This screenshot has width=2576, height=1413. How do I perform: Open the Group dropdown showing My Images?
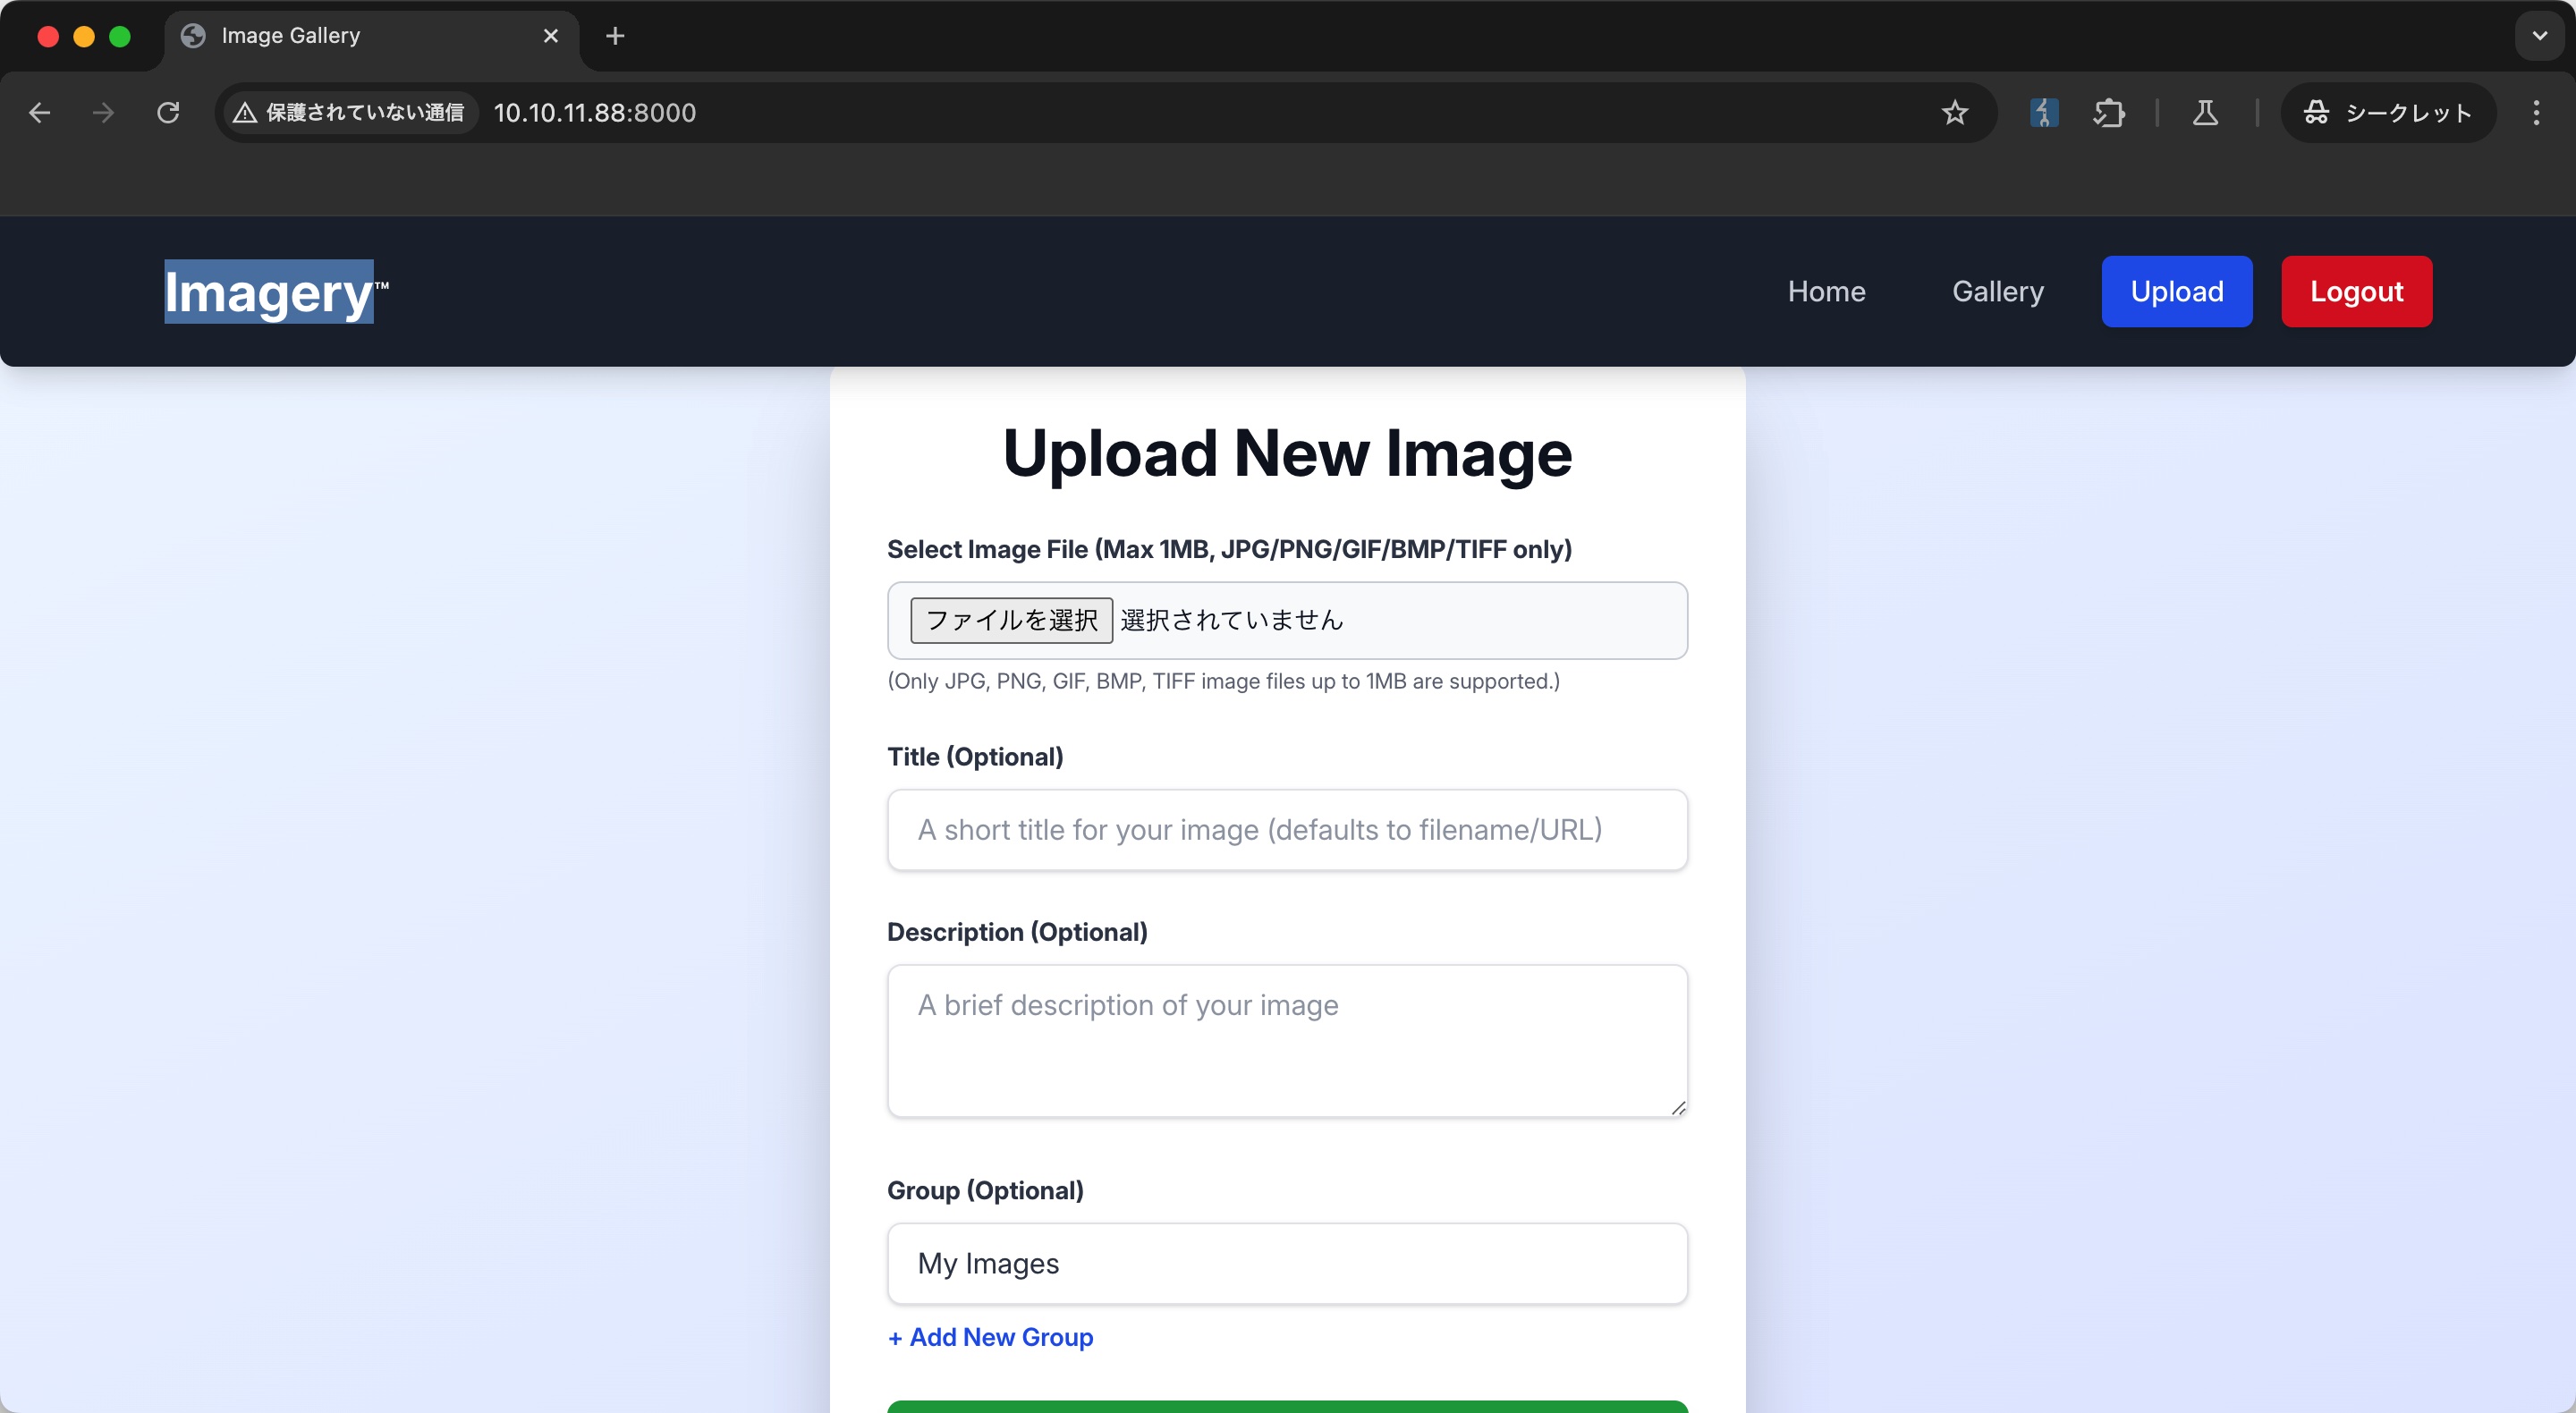1287,1263
